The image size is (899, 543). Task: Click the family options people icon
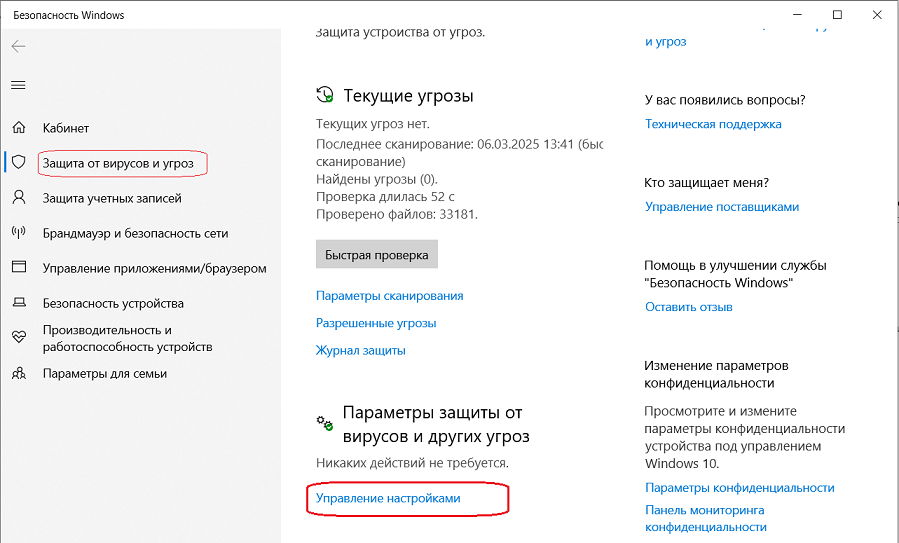[x=18, y=373]
